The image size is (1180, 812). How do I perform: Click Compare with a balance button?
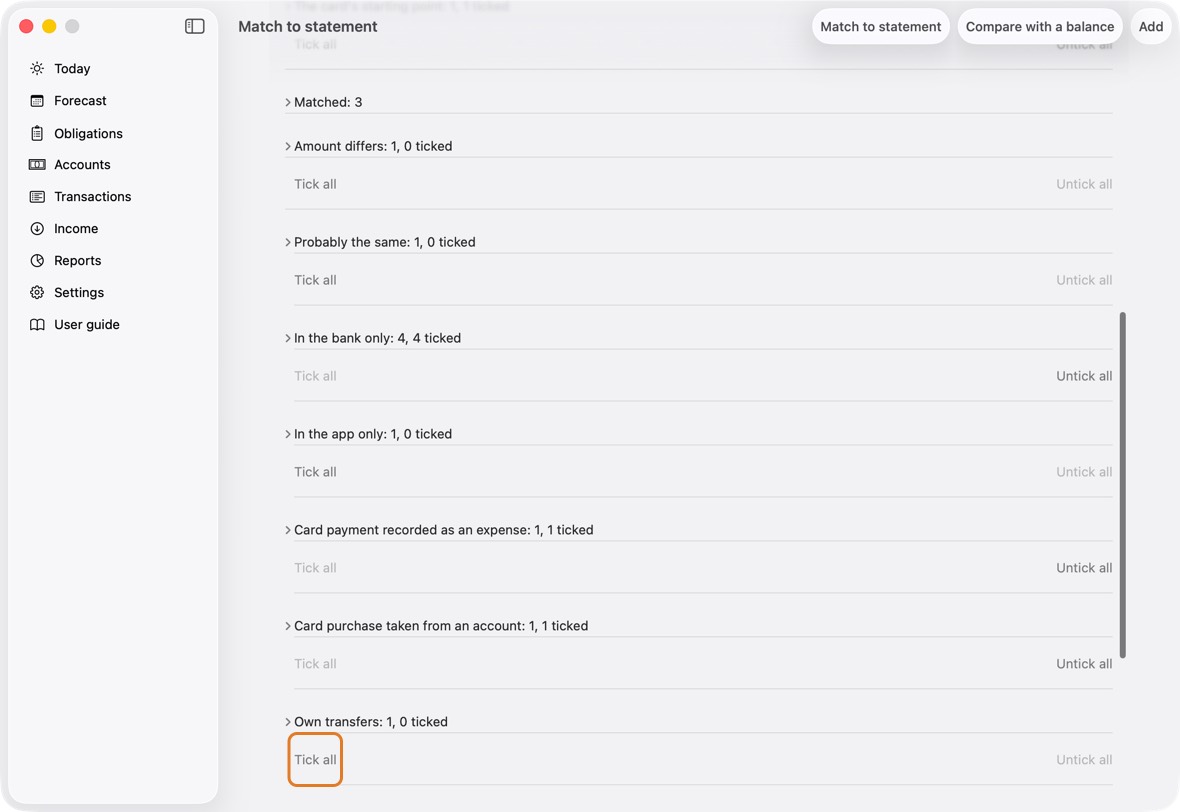pos(1040,26)
